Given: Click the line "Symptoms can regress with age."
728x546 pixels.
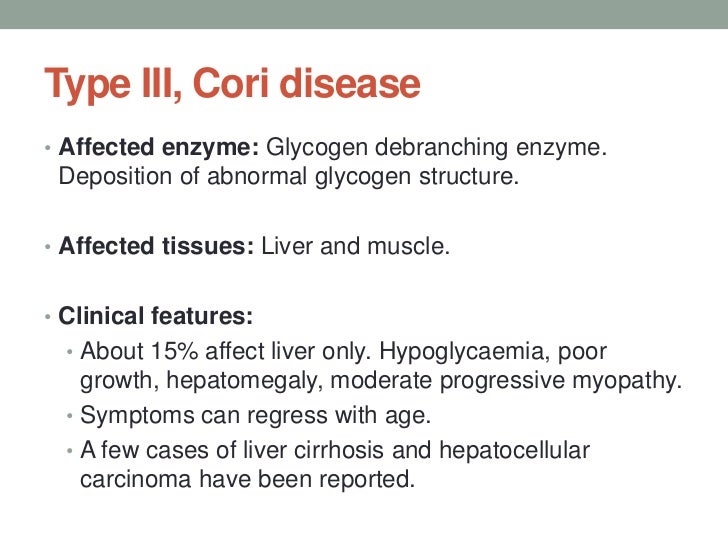Looking at the screenshot, I should [x=256, y=416].
